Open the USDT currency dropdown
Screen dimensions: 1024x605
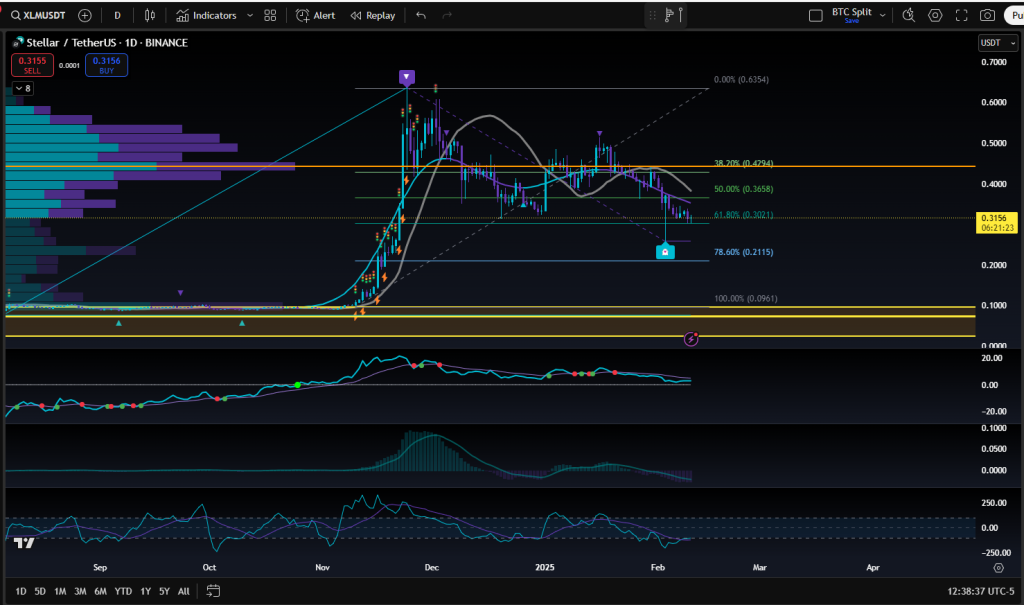coord(997,42)
